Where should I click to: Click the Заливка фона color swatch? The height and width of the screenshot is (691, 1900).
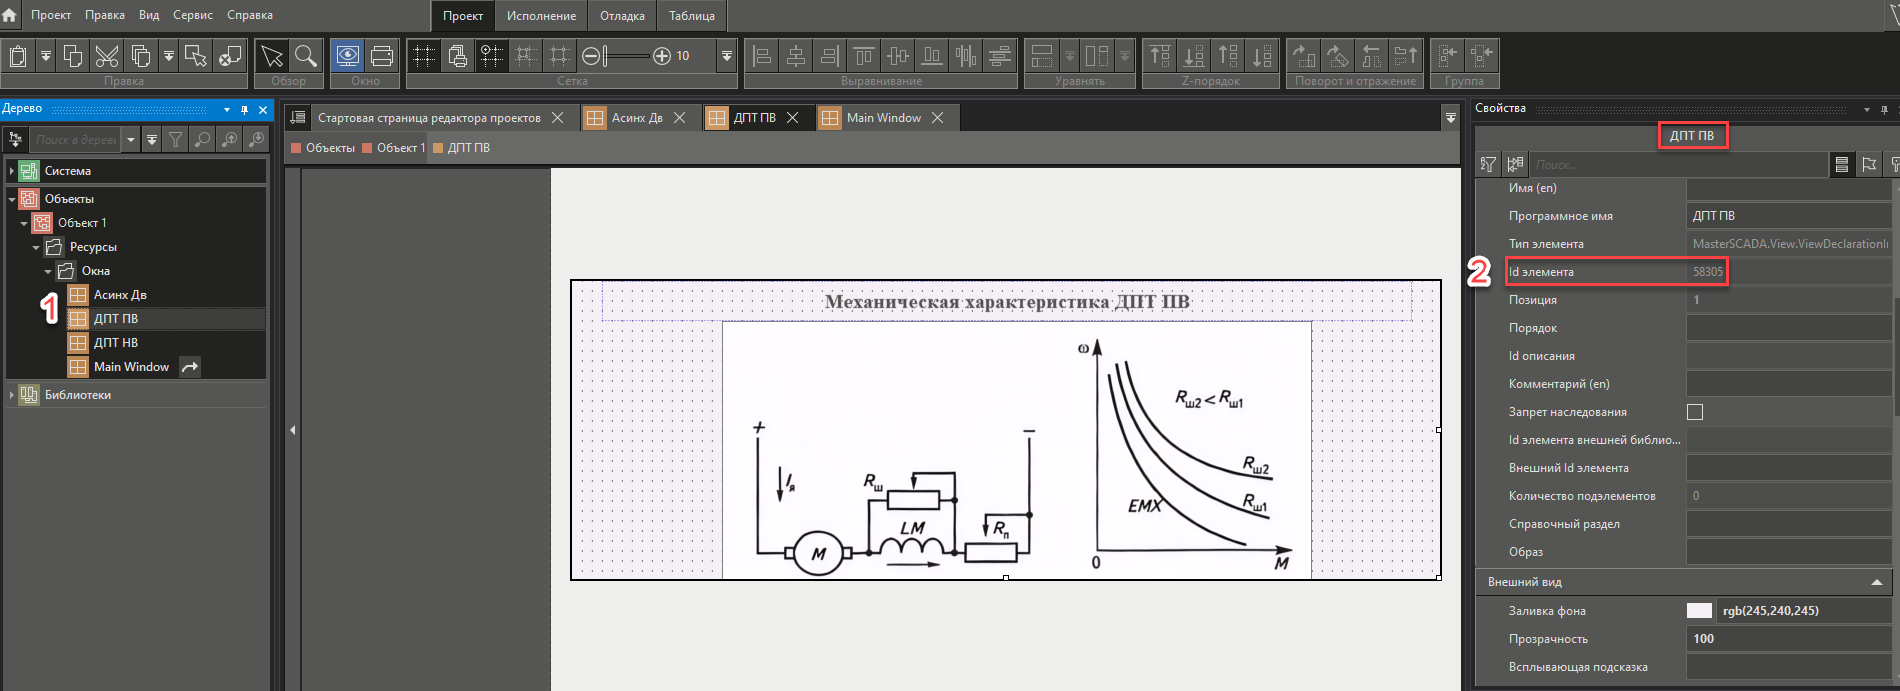point(1699,611)
